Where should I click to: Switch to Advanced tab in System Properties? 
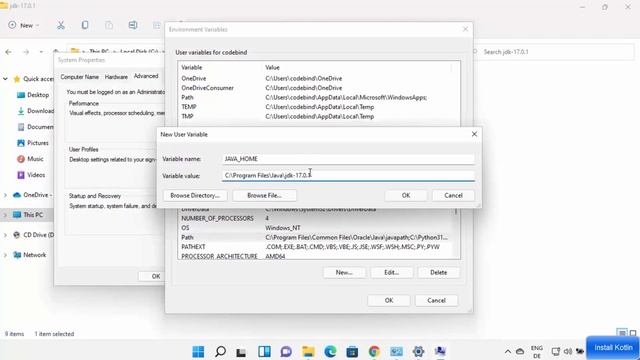pyautogui.click(x=146, y=76)
